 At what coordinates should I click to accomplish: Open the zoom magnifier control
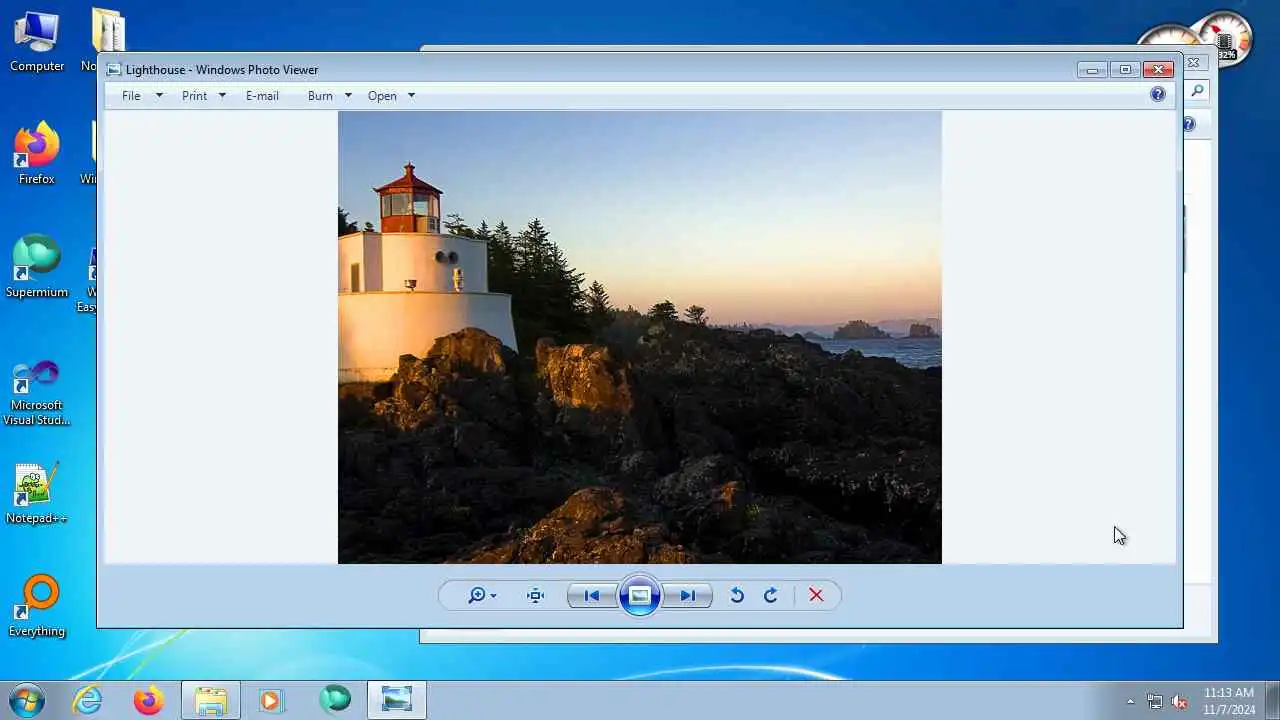tap(482, 595)
